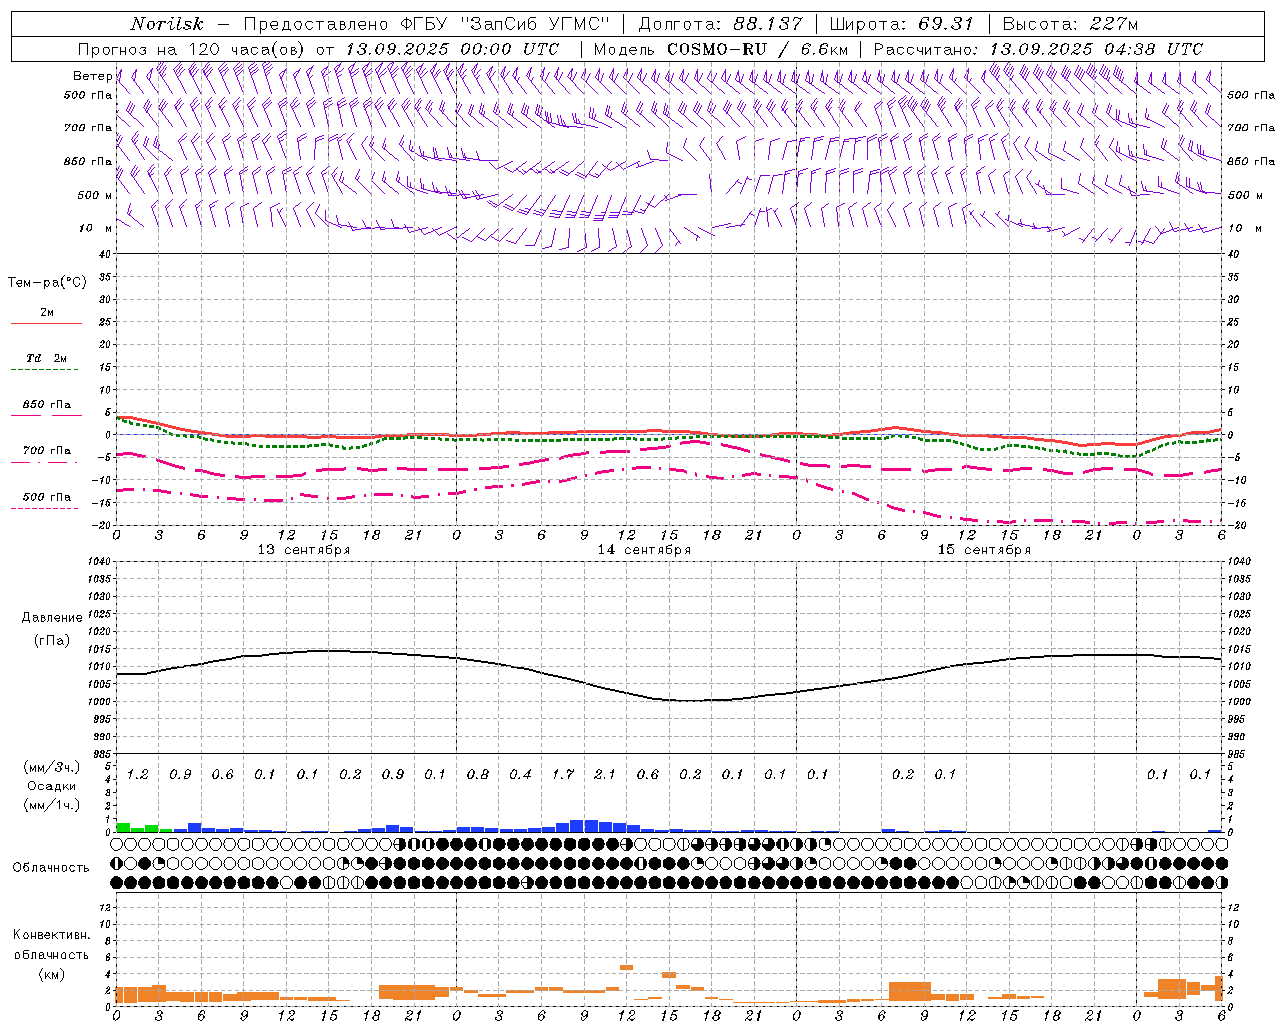The image size is (1280, 1024).
Task: Select the longitude value Долгота: 88.137
Action: point(720,24)
